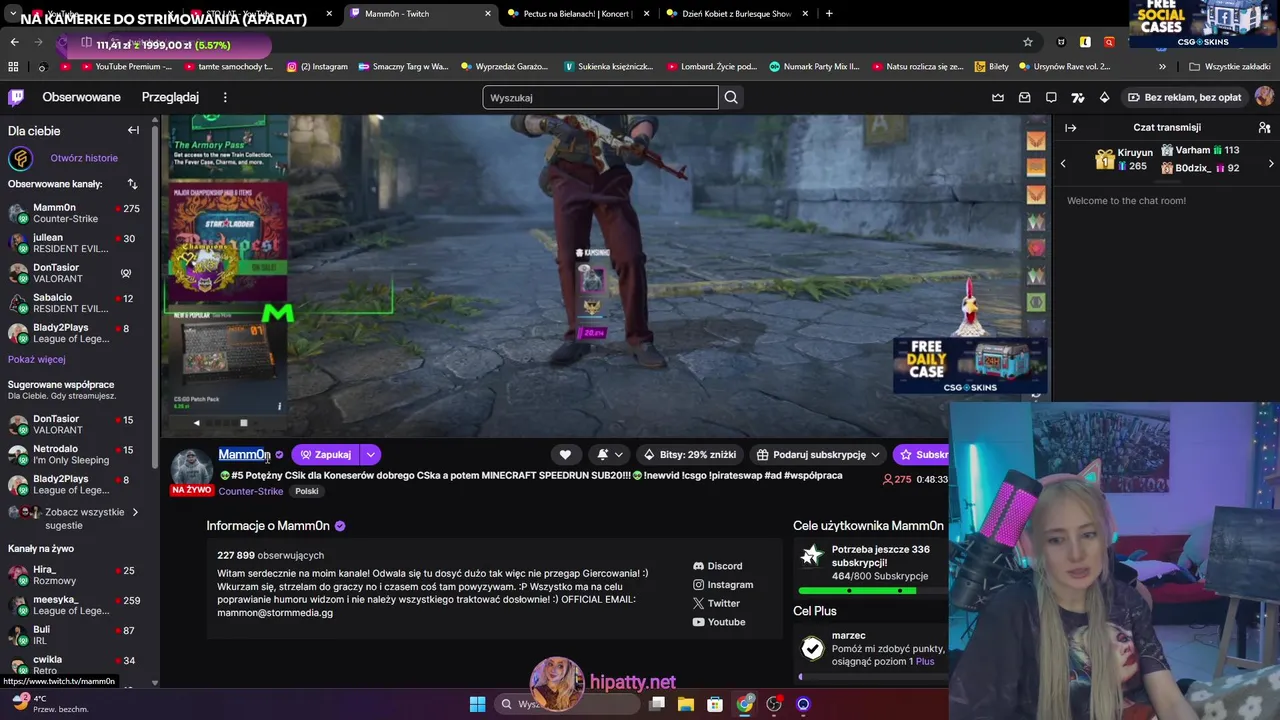Open the Twitch home logo
Image resolution: width=1280 pixels, height=720 pixels.
(x=16, y=97)
